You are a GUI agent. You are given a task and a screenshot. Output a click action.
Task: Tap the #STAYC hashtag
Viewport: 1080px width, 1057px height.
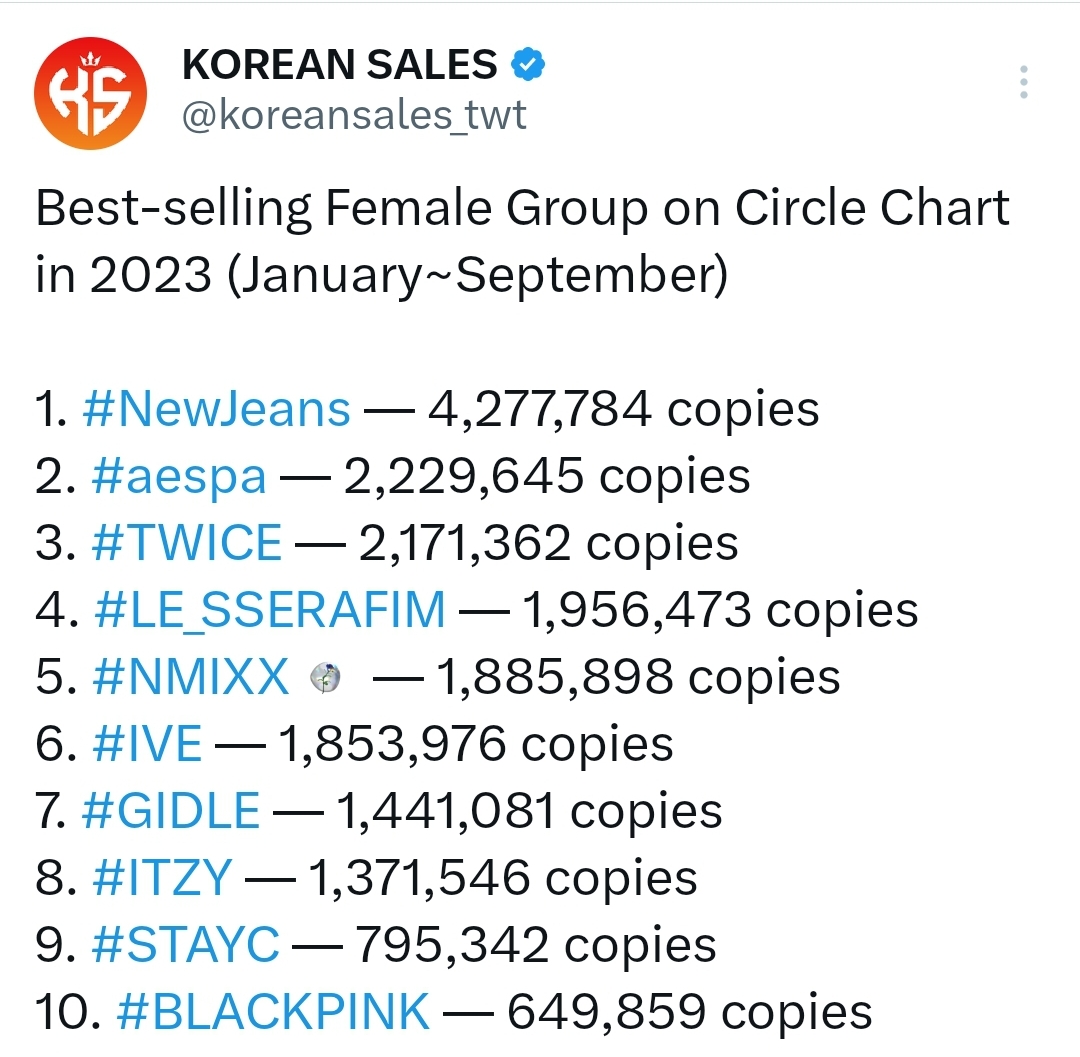coord(185,945)
